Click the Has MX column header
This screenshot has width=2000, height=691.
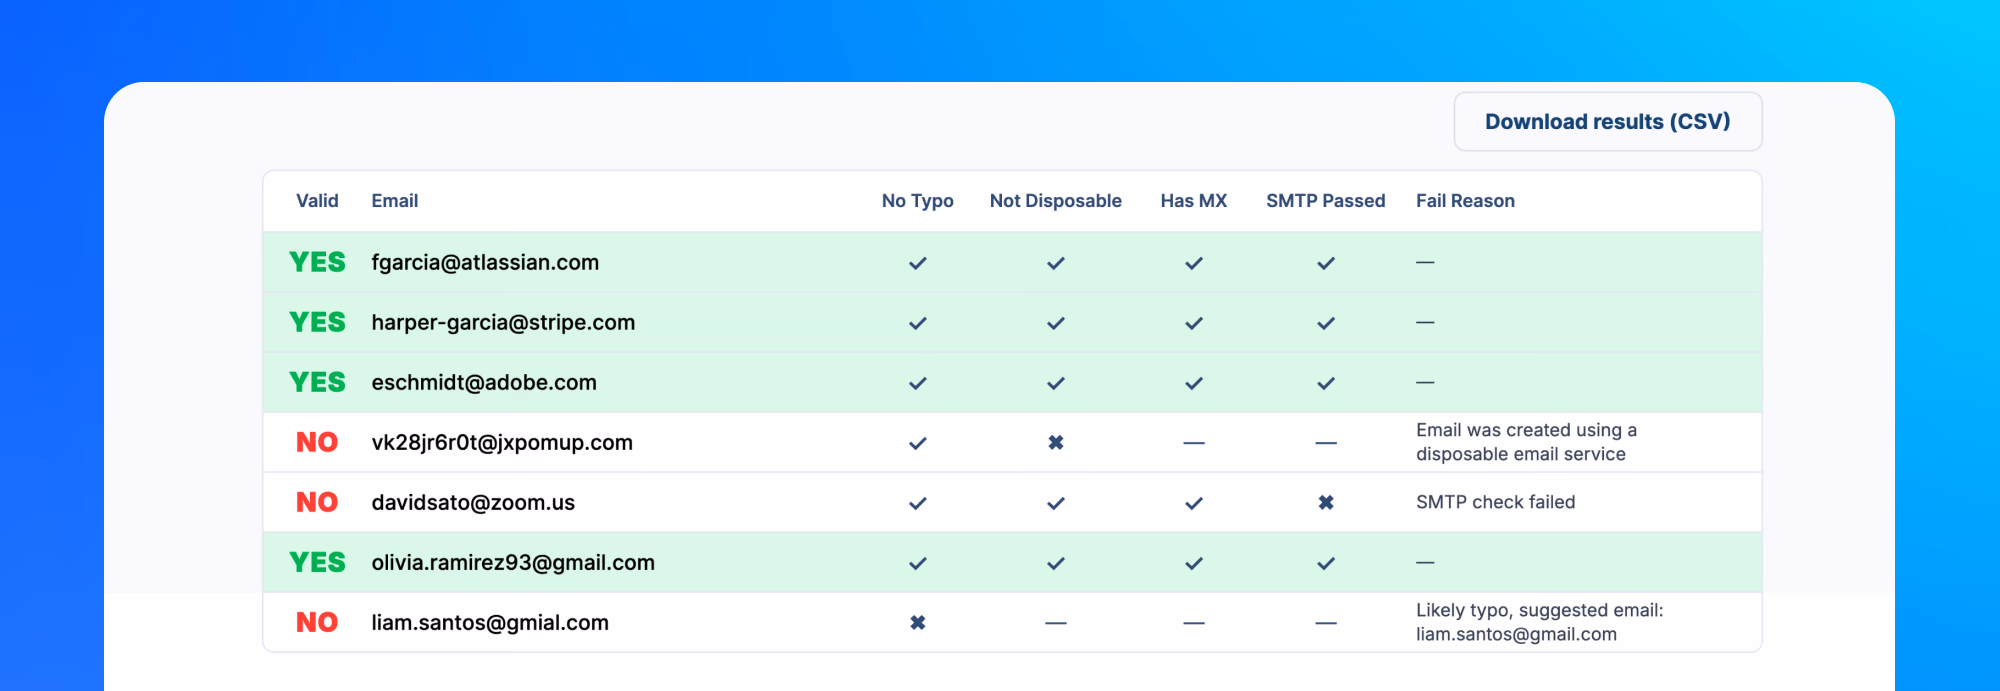coord(1193,201)
